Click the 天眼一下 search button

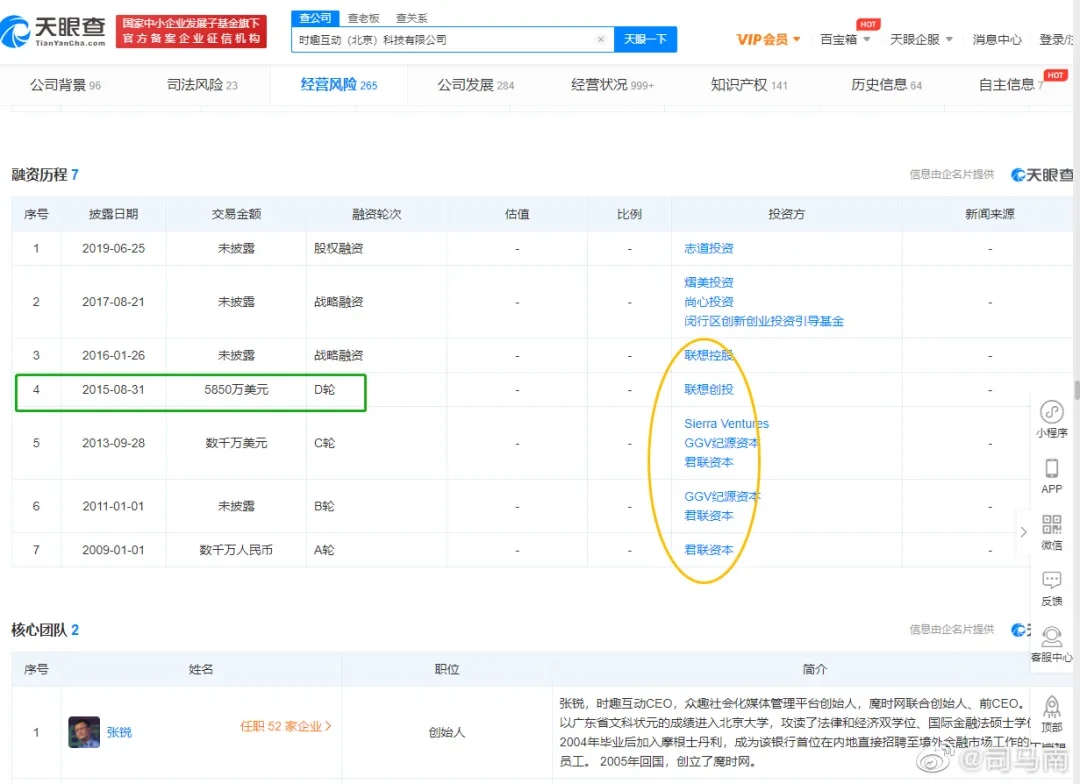click(645, 40)
